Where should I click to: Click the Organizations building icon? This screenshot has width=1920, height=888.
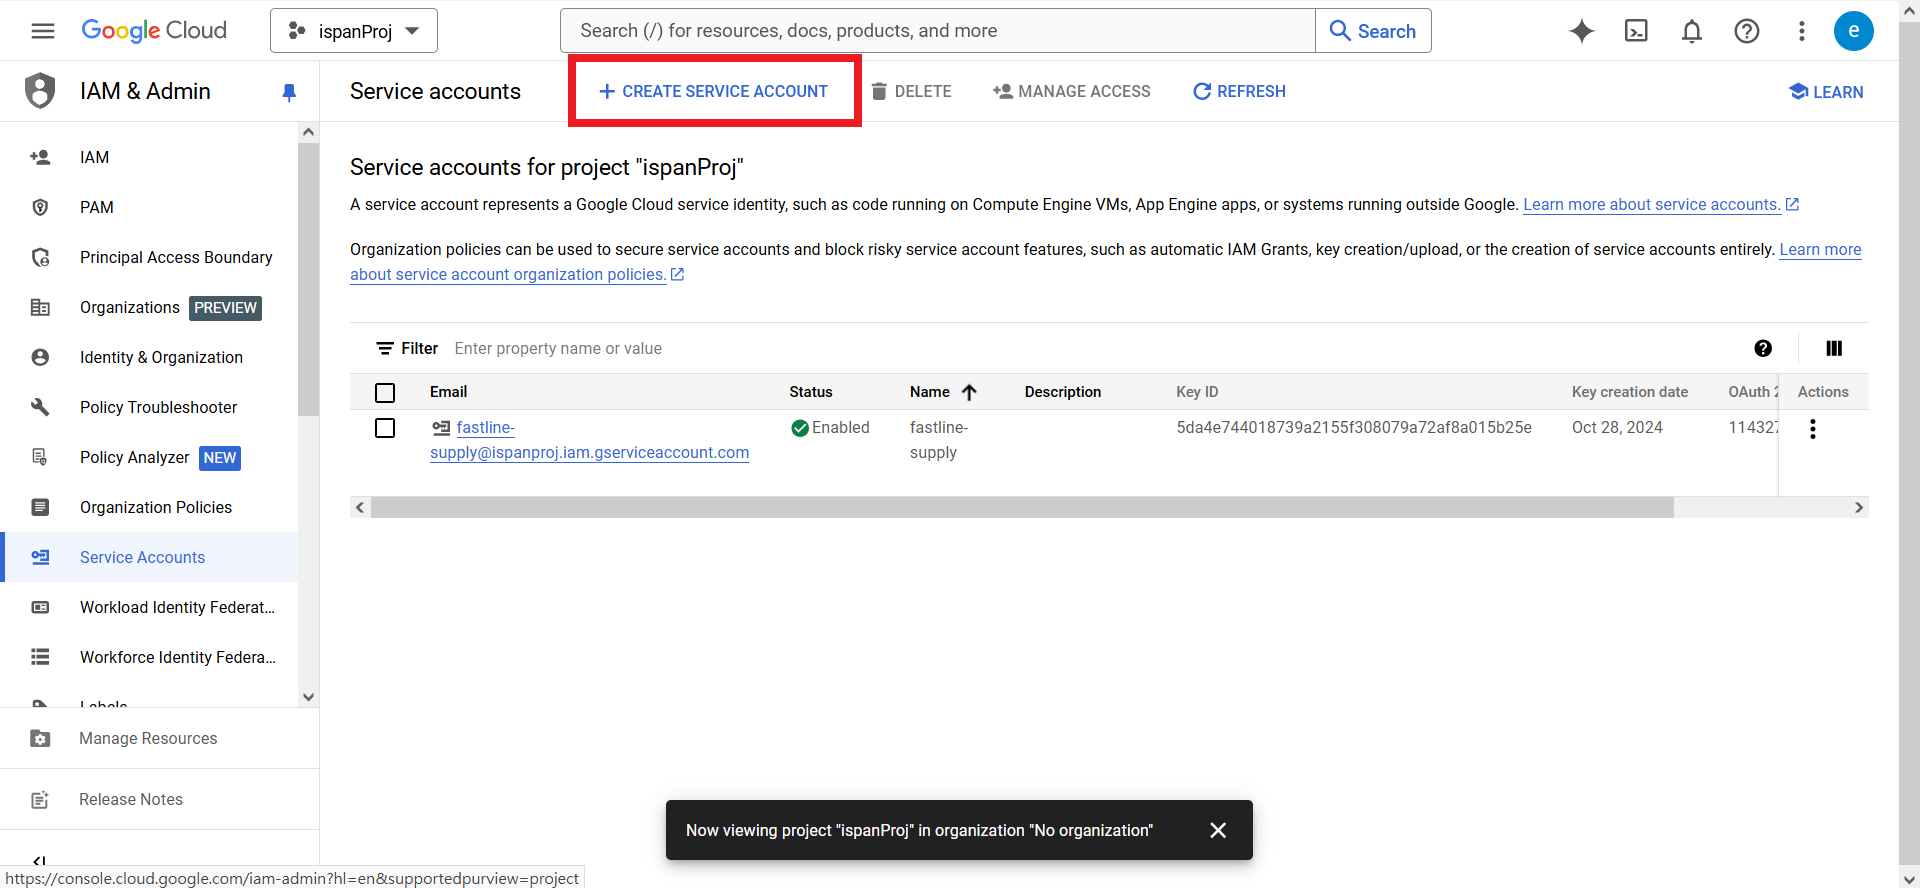(40, 307)
